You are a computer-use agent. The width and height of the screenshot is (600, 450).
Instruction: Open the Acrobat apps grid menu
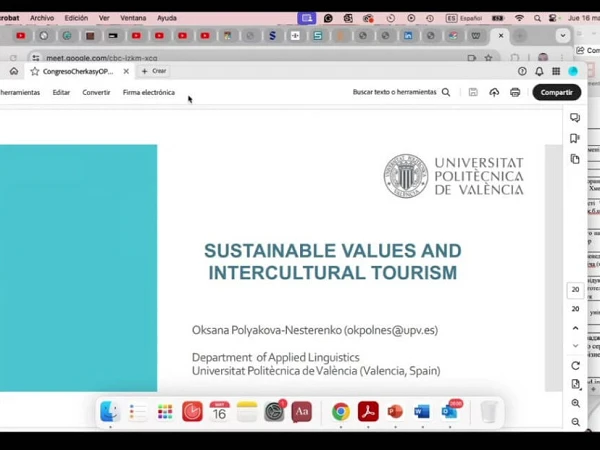pos(556,71)
